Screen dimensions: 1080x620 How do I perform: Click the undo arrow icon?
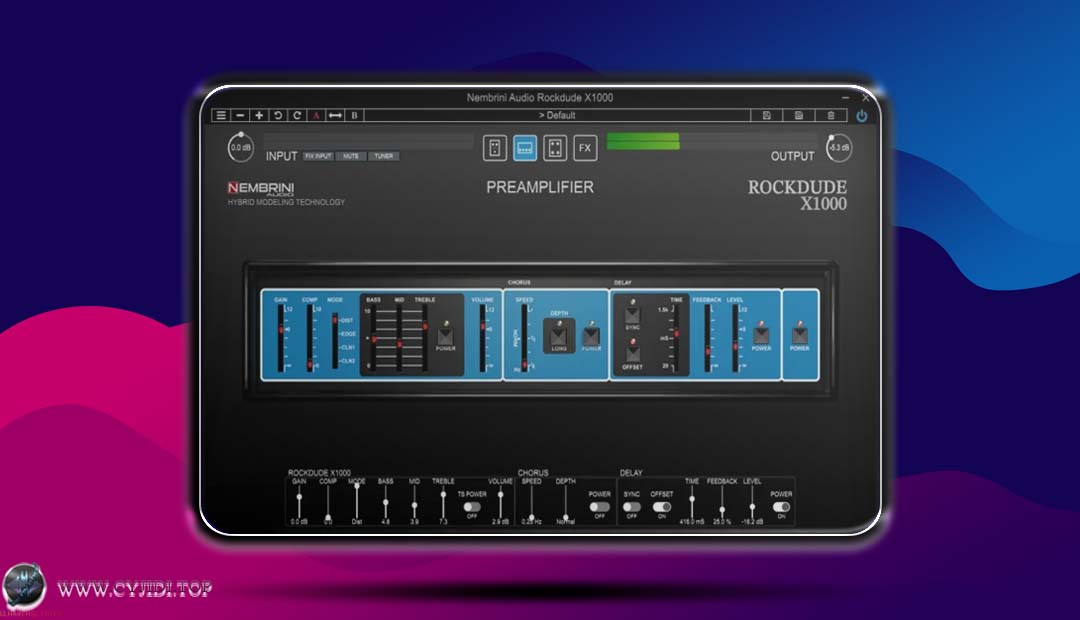[x=278, y=115]
